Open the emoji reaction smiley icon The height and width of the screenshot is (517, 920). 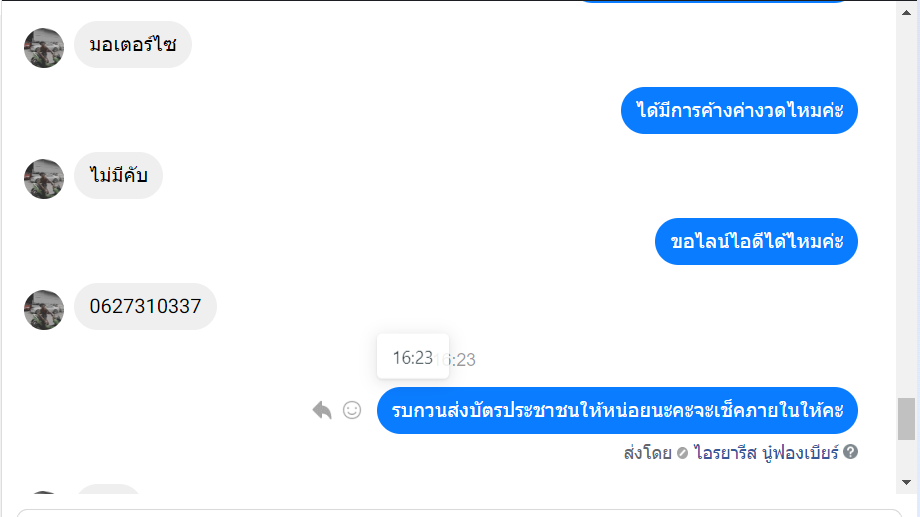(x=352, y=410)
